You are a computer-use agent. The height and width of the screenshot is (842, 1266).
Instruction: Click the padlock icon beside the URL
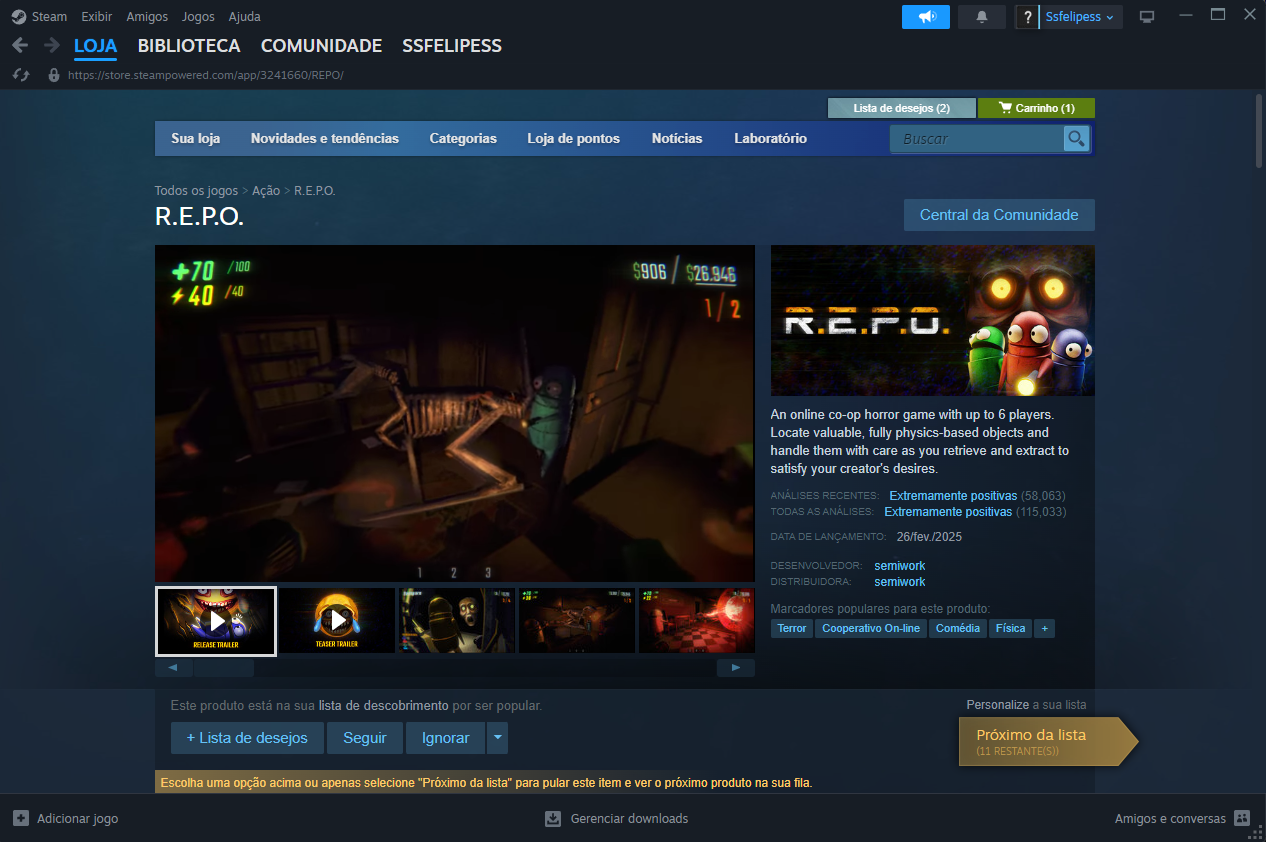[54, 75]
